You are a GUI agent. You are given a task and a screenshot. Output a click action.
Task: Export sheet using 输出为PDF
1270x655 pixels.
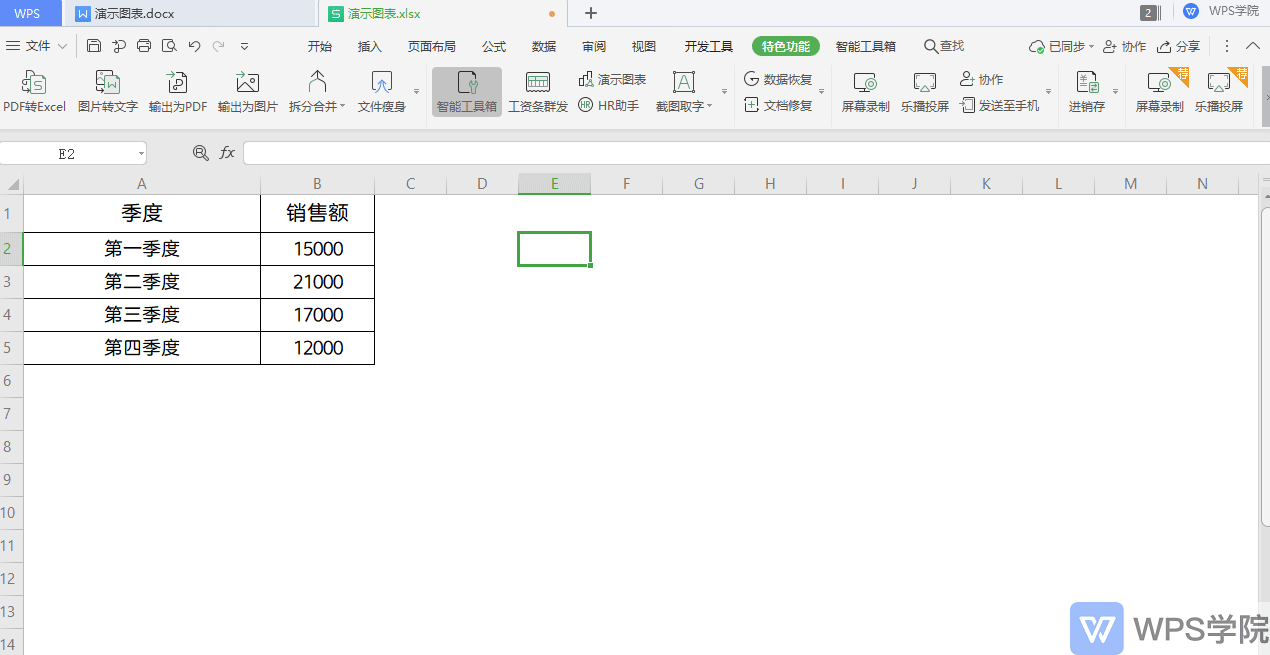tap(177, 92)
